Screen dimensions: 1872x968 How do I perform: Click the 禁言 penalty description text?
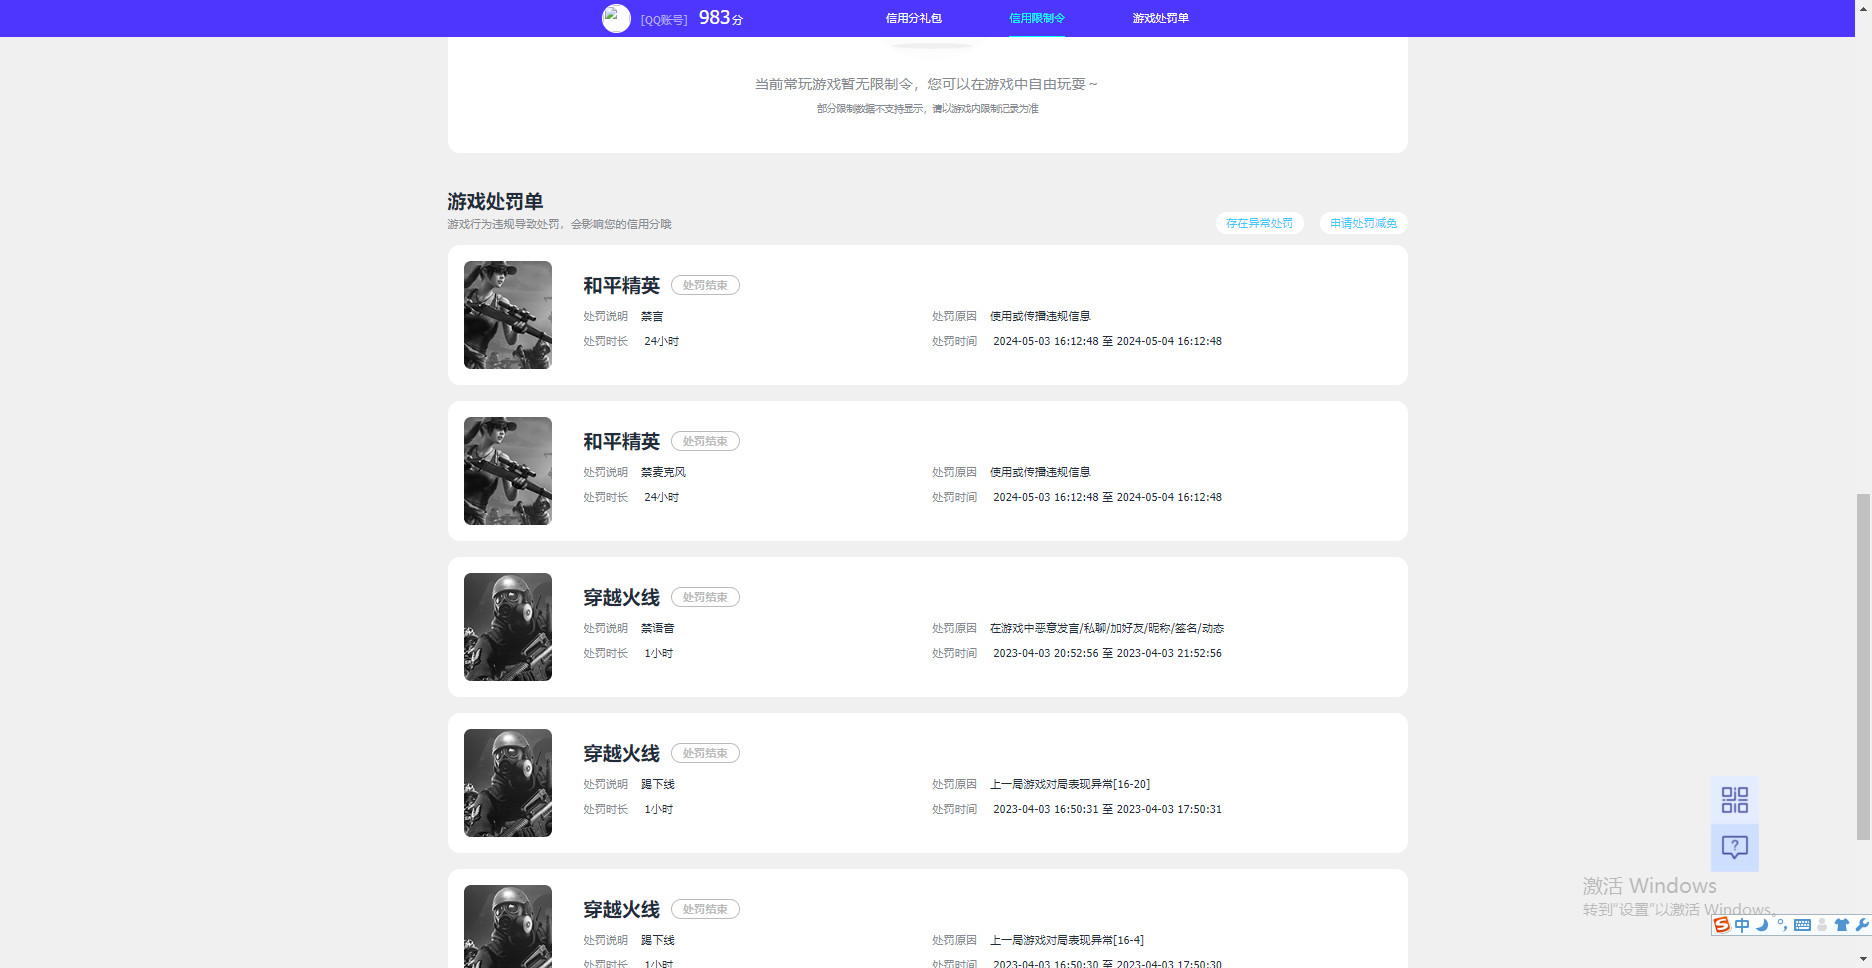coord(652,316)
